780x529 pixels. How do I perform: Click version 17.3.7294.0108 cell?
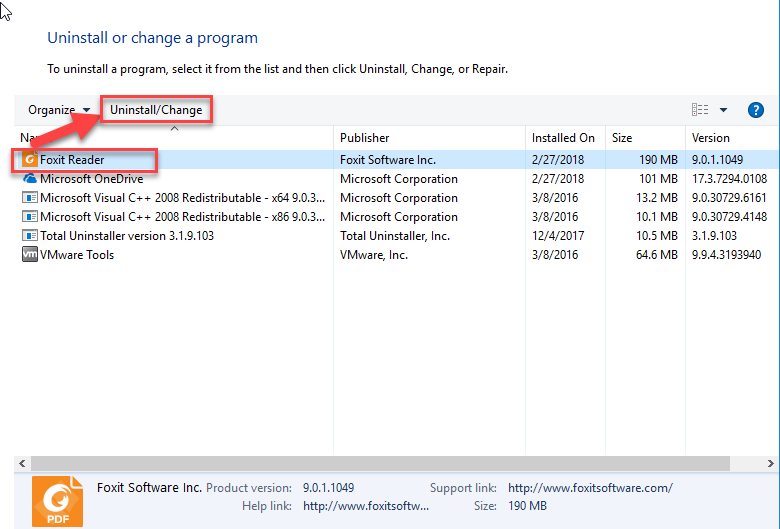point(729,179)
